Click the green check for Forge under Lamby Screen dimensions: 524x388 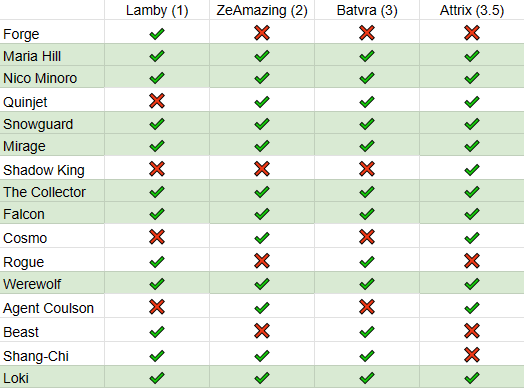tap(157, 34)
